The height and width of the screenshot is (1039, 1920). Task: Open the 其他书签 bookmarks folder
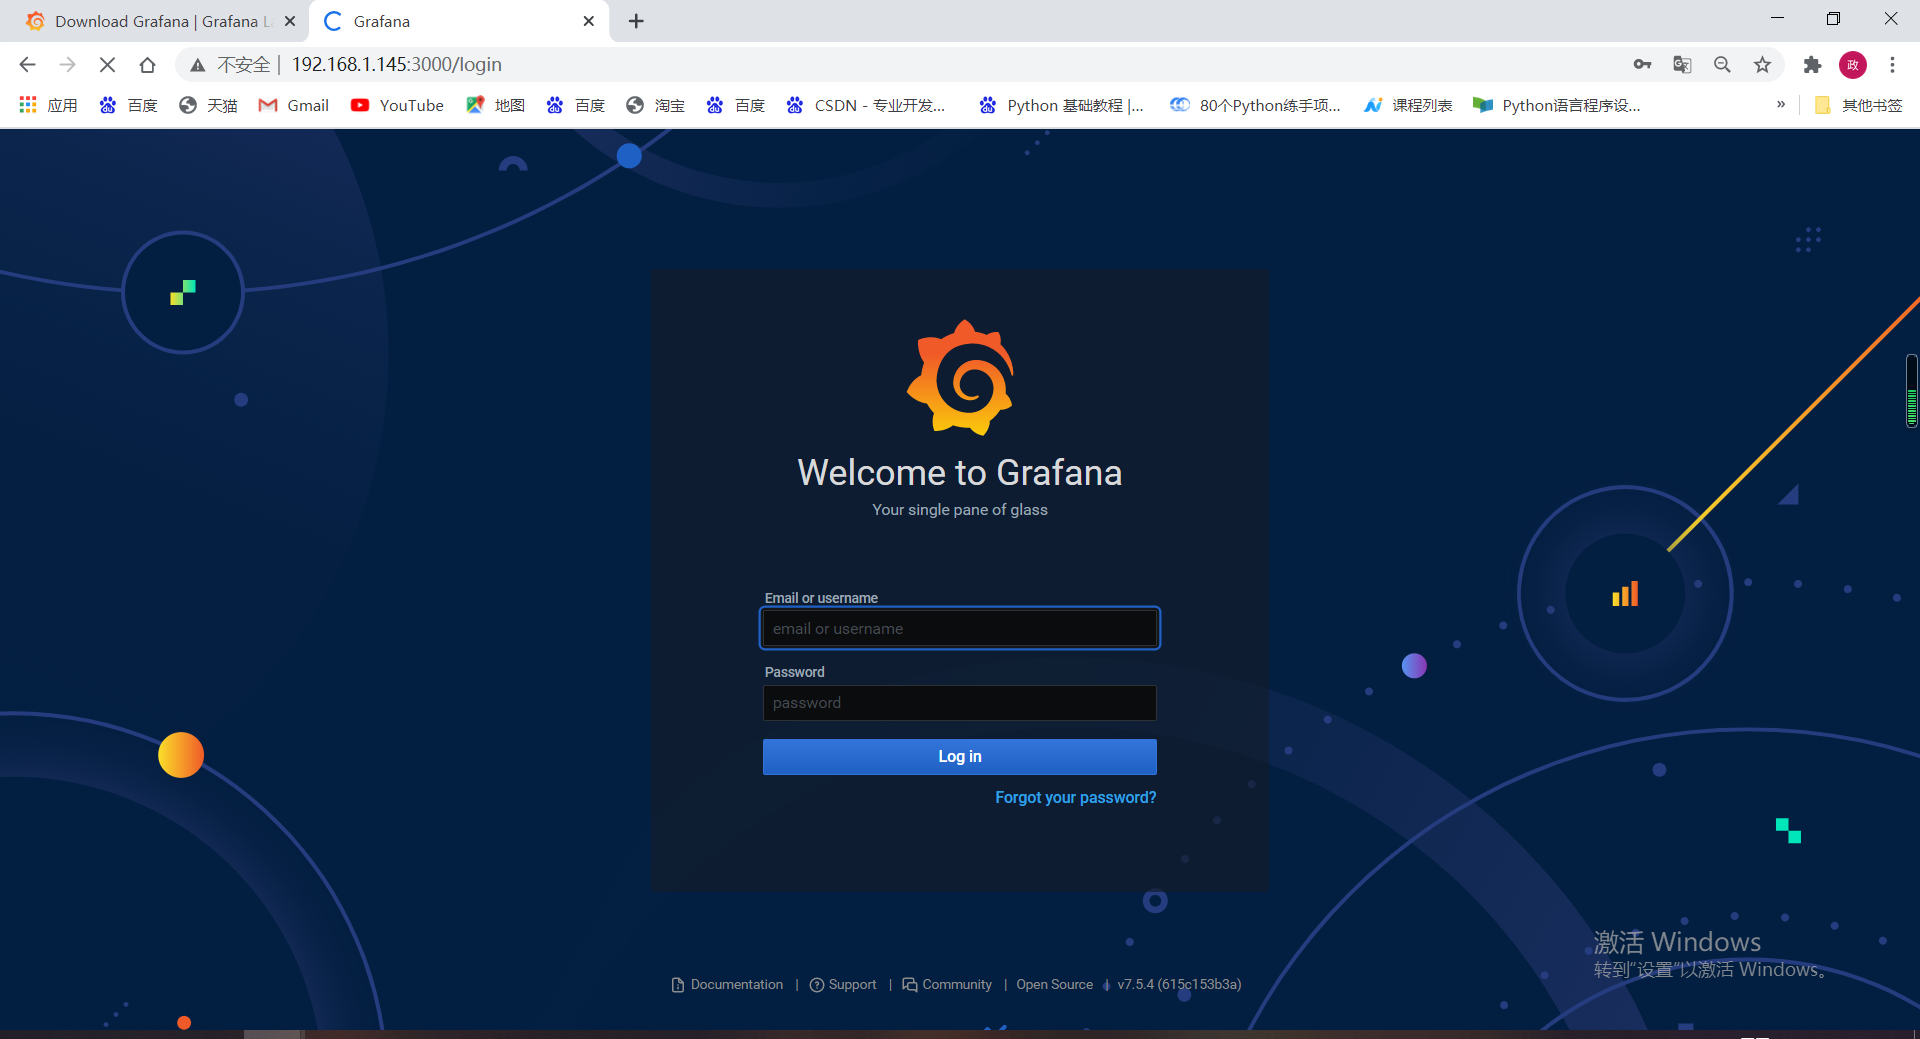(1858, 105)
